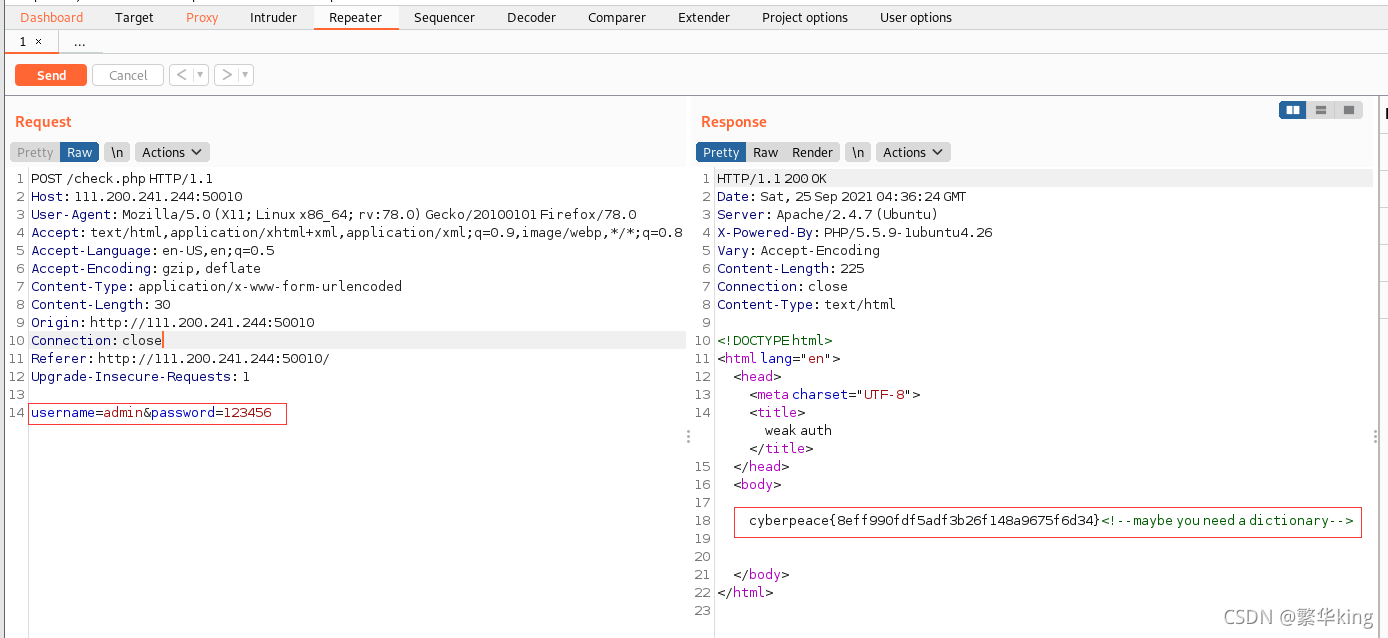Click the Vary: Accept-Encoding response header
1388x638 pixels.
pos(798,250)
